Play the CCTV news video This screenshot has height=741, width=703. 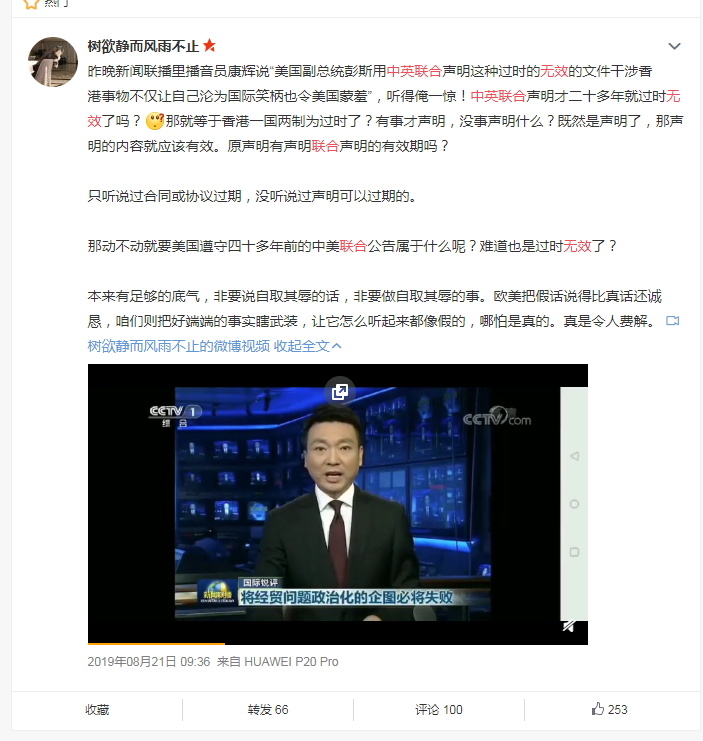[x=338, y=504]
